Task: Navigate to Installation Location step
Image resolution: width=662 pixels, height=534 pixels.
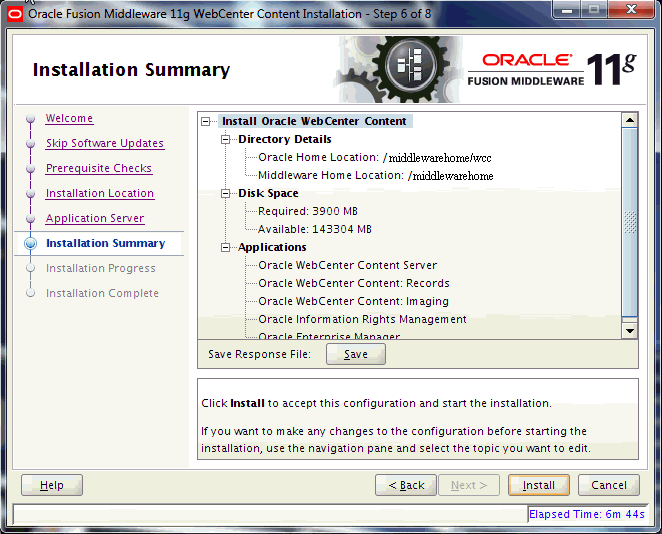Action: pos(100,193)
